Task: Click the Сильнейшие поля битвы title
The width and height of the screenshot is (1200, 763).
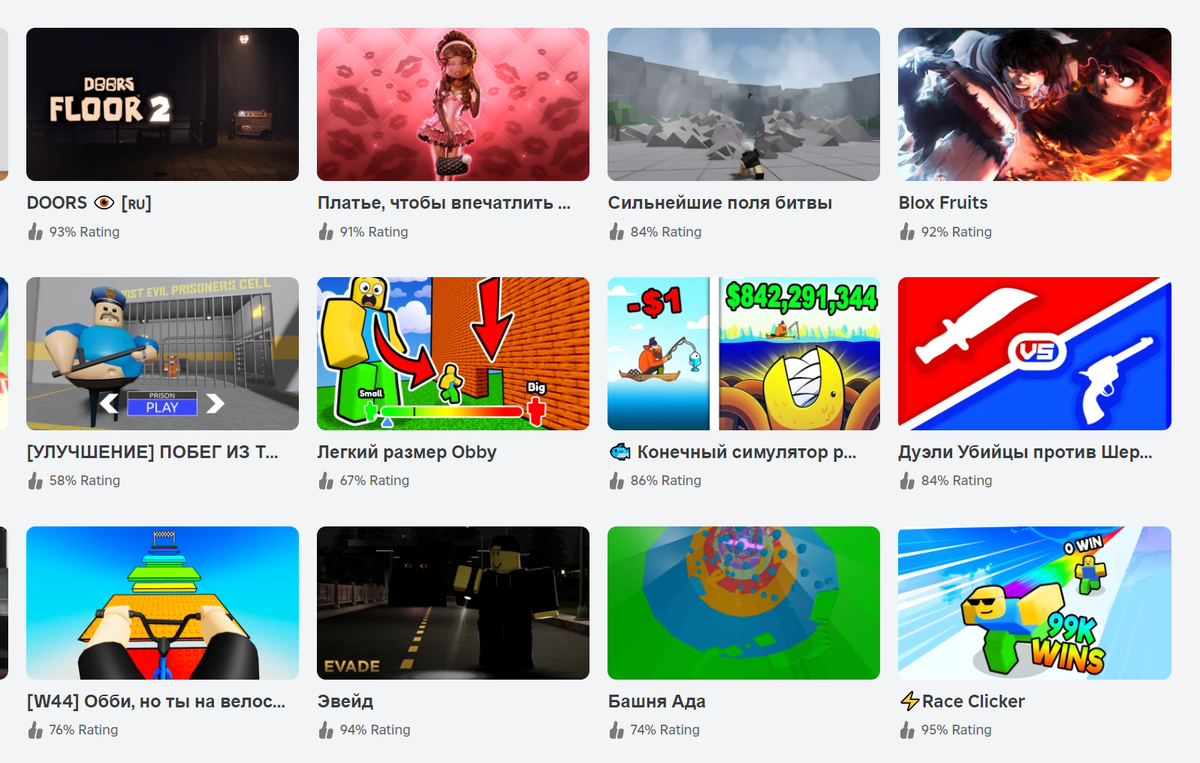Action: (x=720, y=203)
